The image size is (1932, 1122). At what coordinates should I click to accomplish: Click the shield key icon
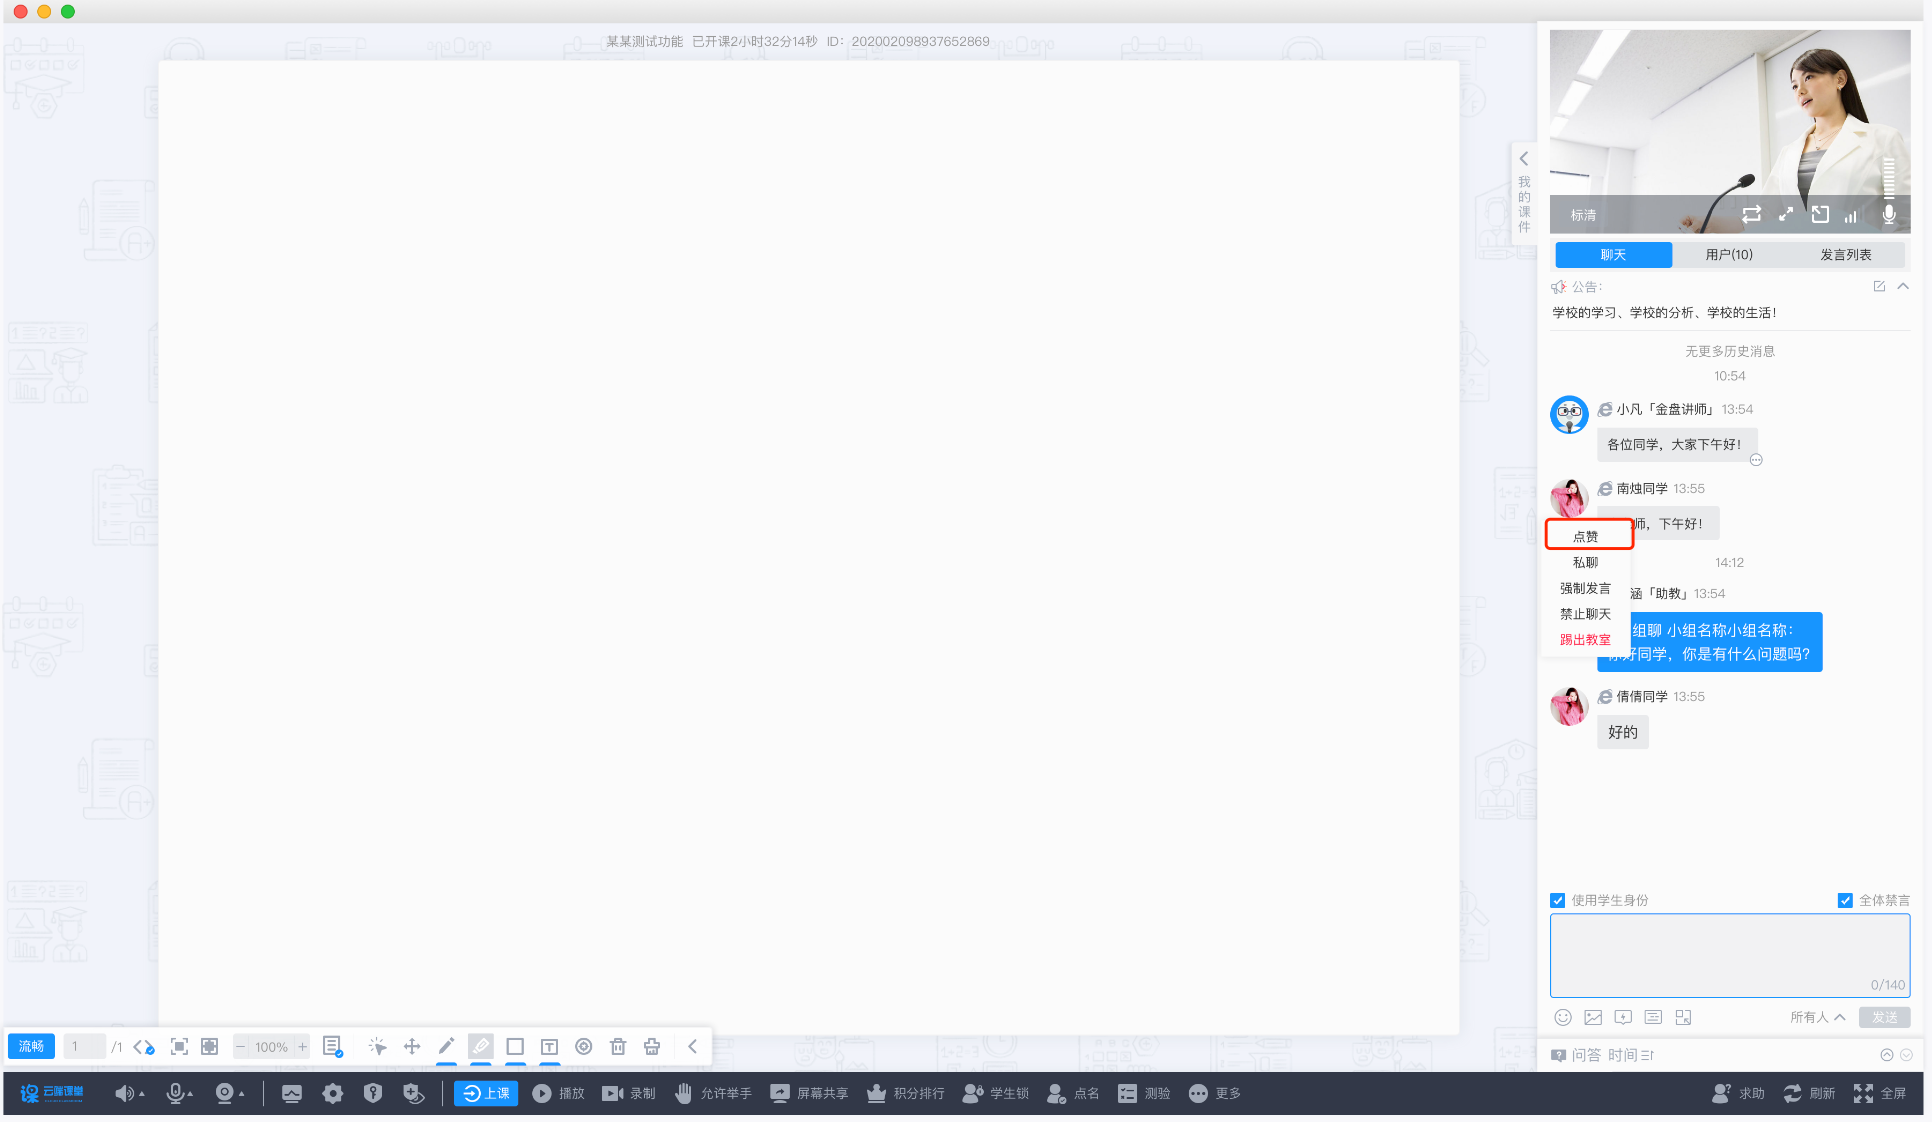[x=373, y=1093]
